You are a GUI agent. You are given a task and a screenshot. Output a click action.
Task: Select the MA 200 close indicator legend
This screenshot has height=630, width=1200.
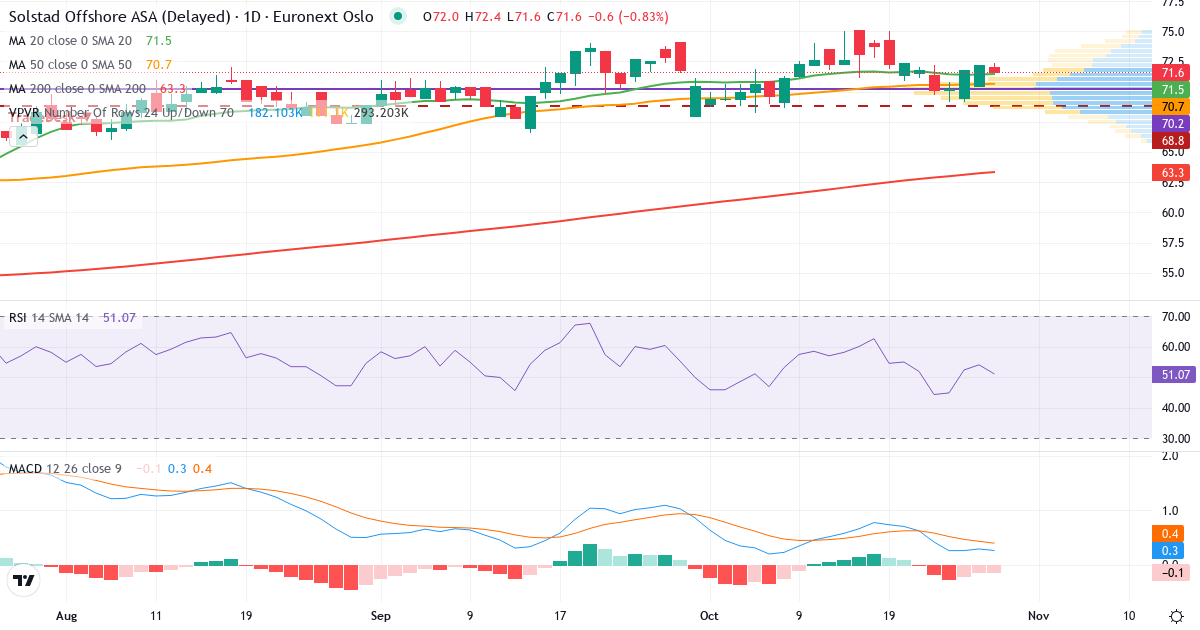(x=78, y=89)
